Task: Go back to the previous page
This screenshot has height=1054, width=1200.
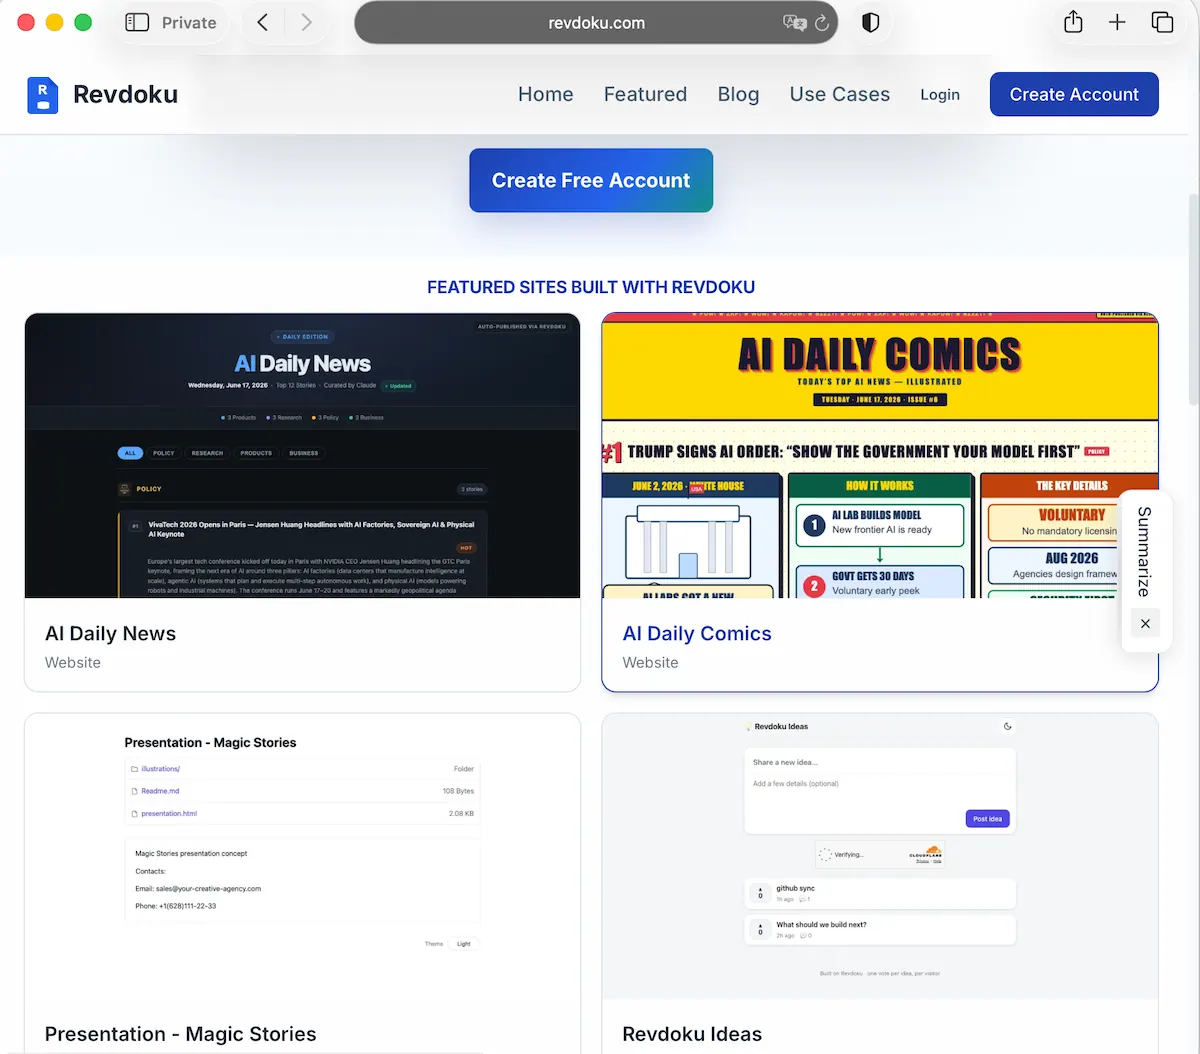Action: [263, 22]
